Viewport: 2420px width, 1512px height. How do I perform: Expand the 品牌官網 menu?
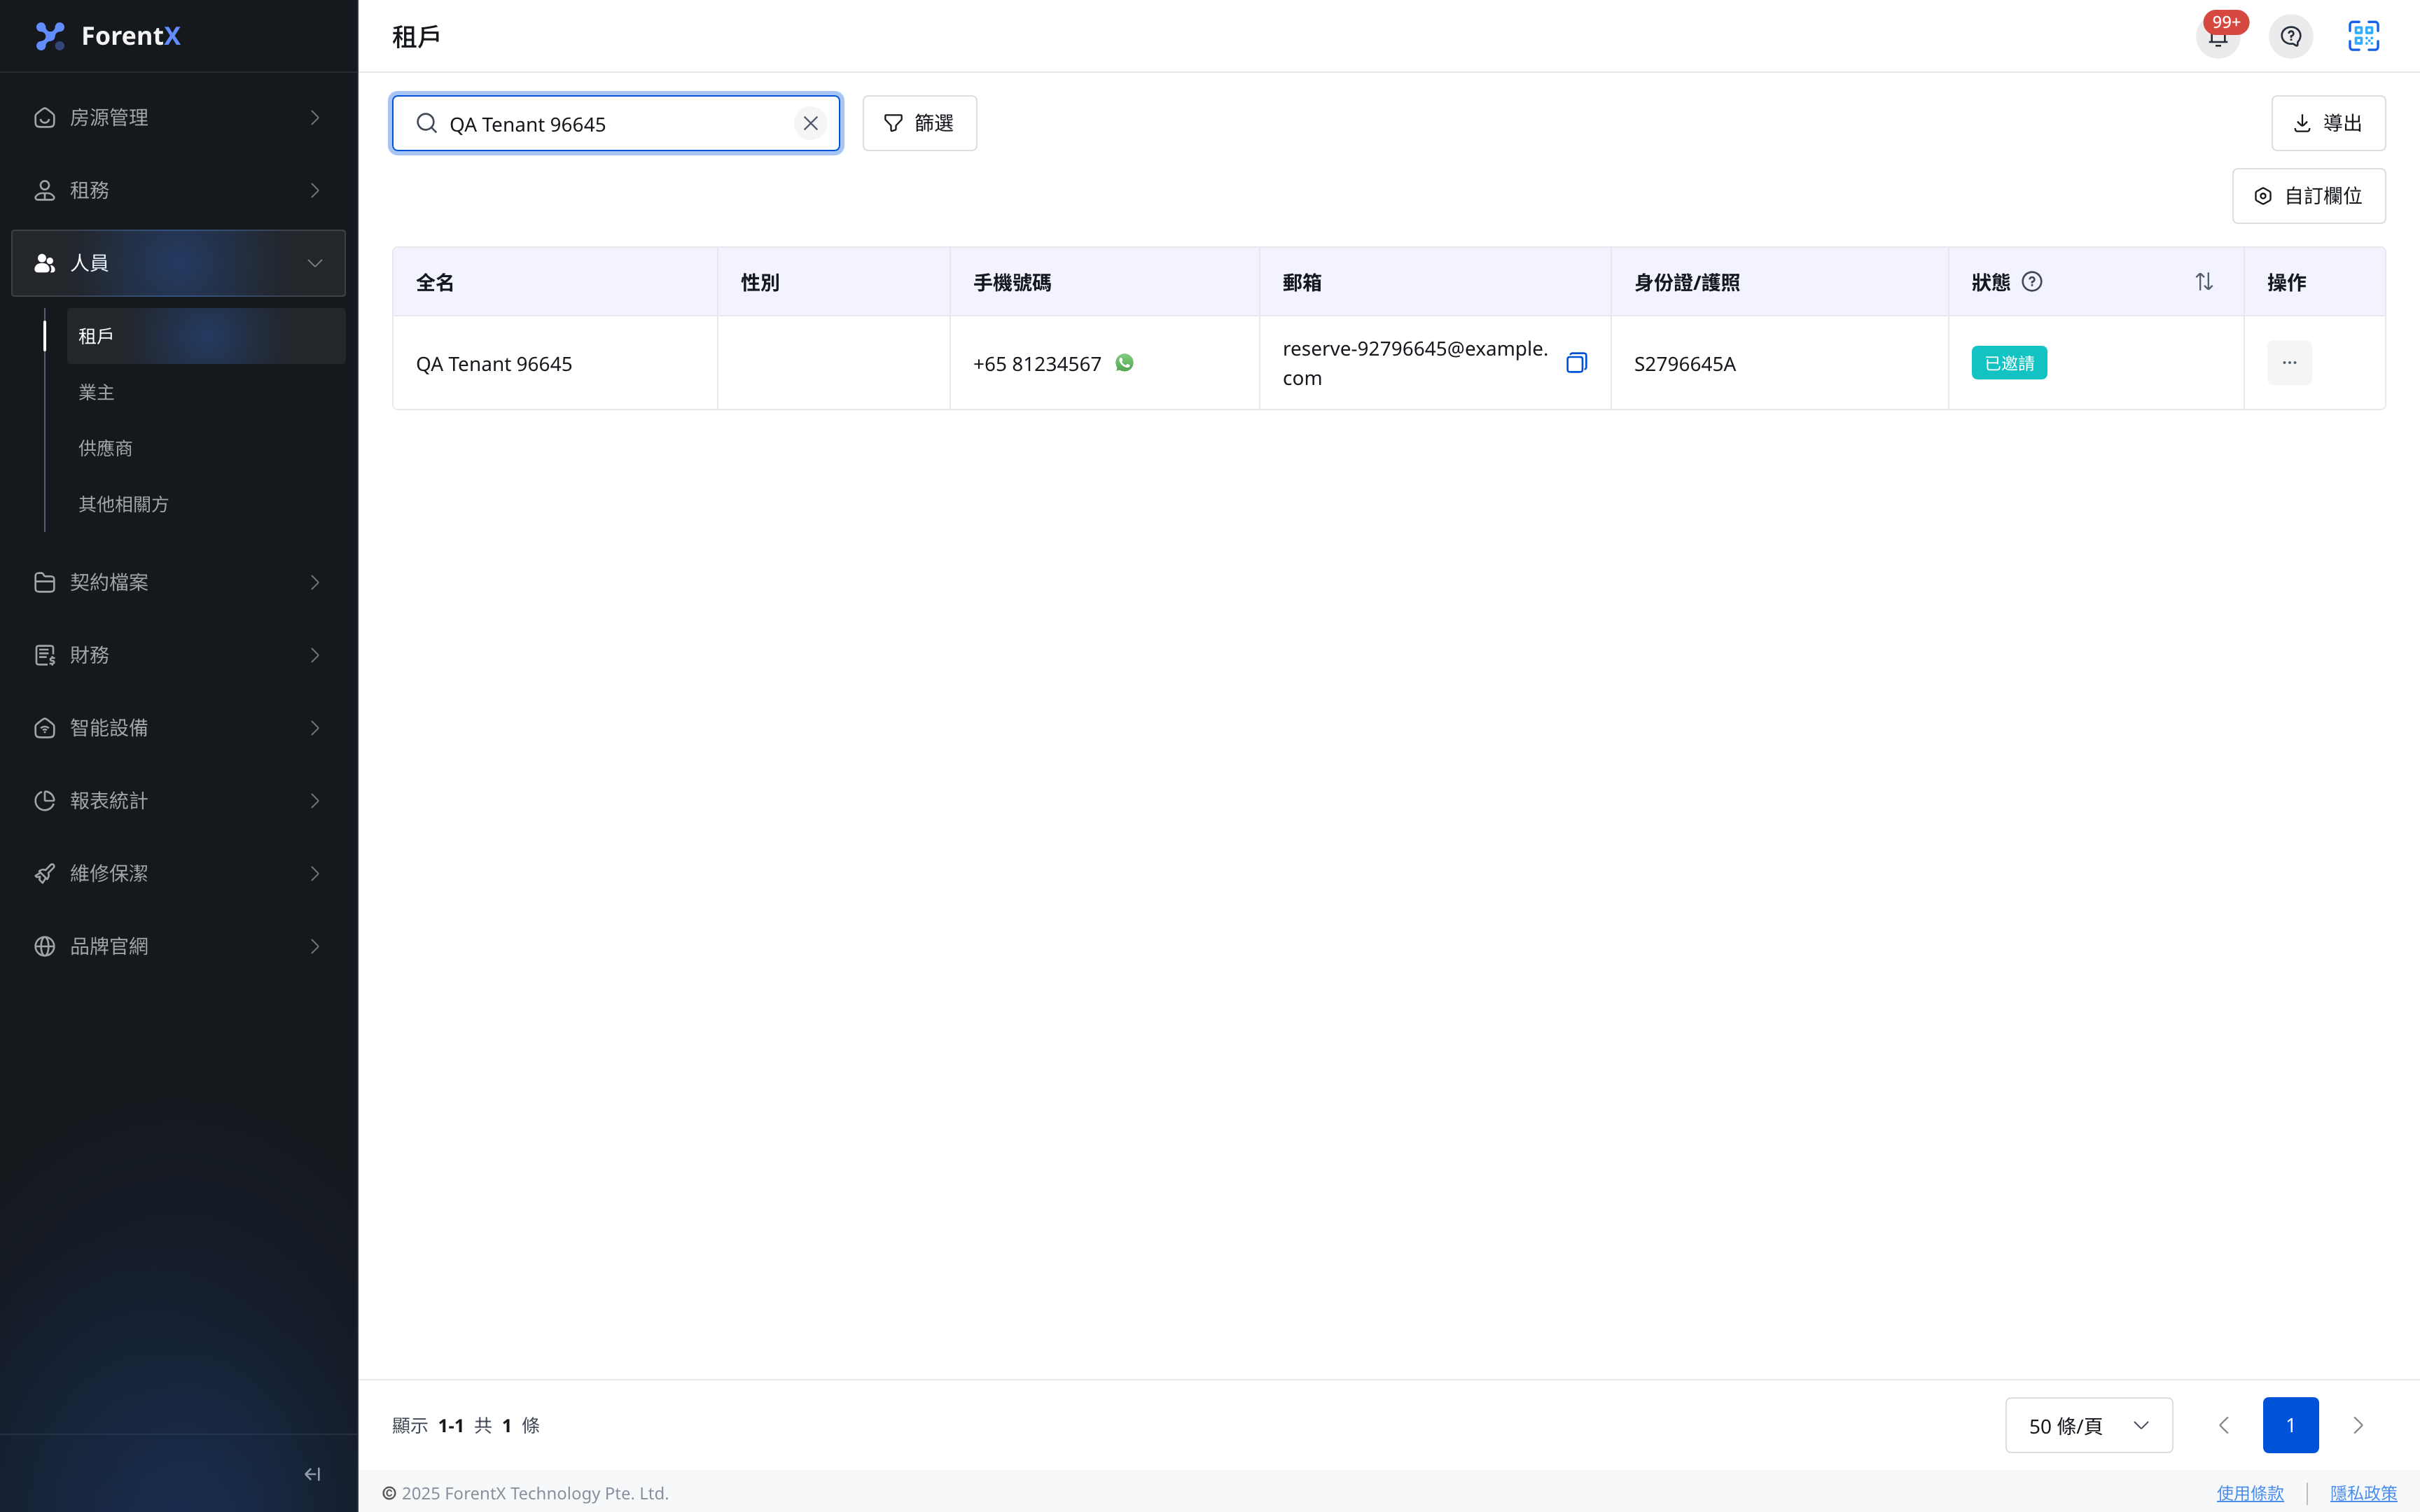(x=178, y=946)
